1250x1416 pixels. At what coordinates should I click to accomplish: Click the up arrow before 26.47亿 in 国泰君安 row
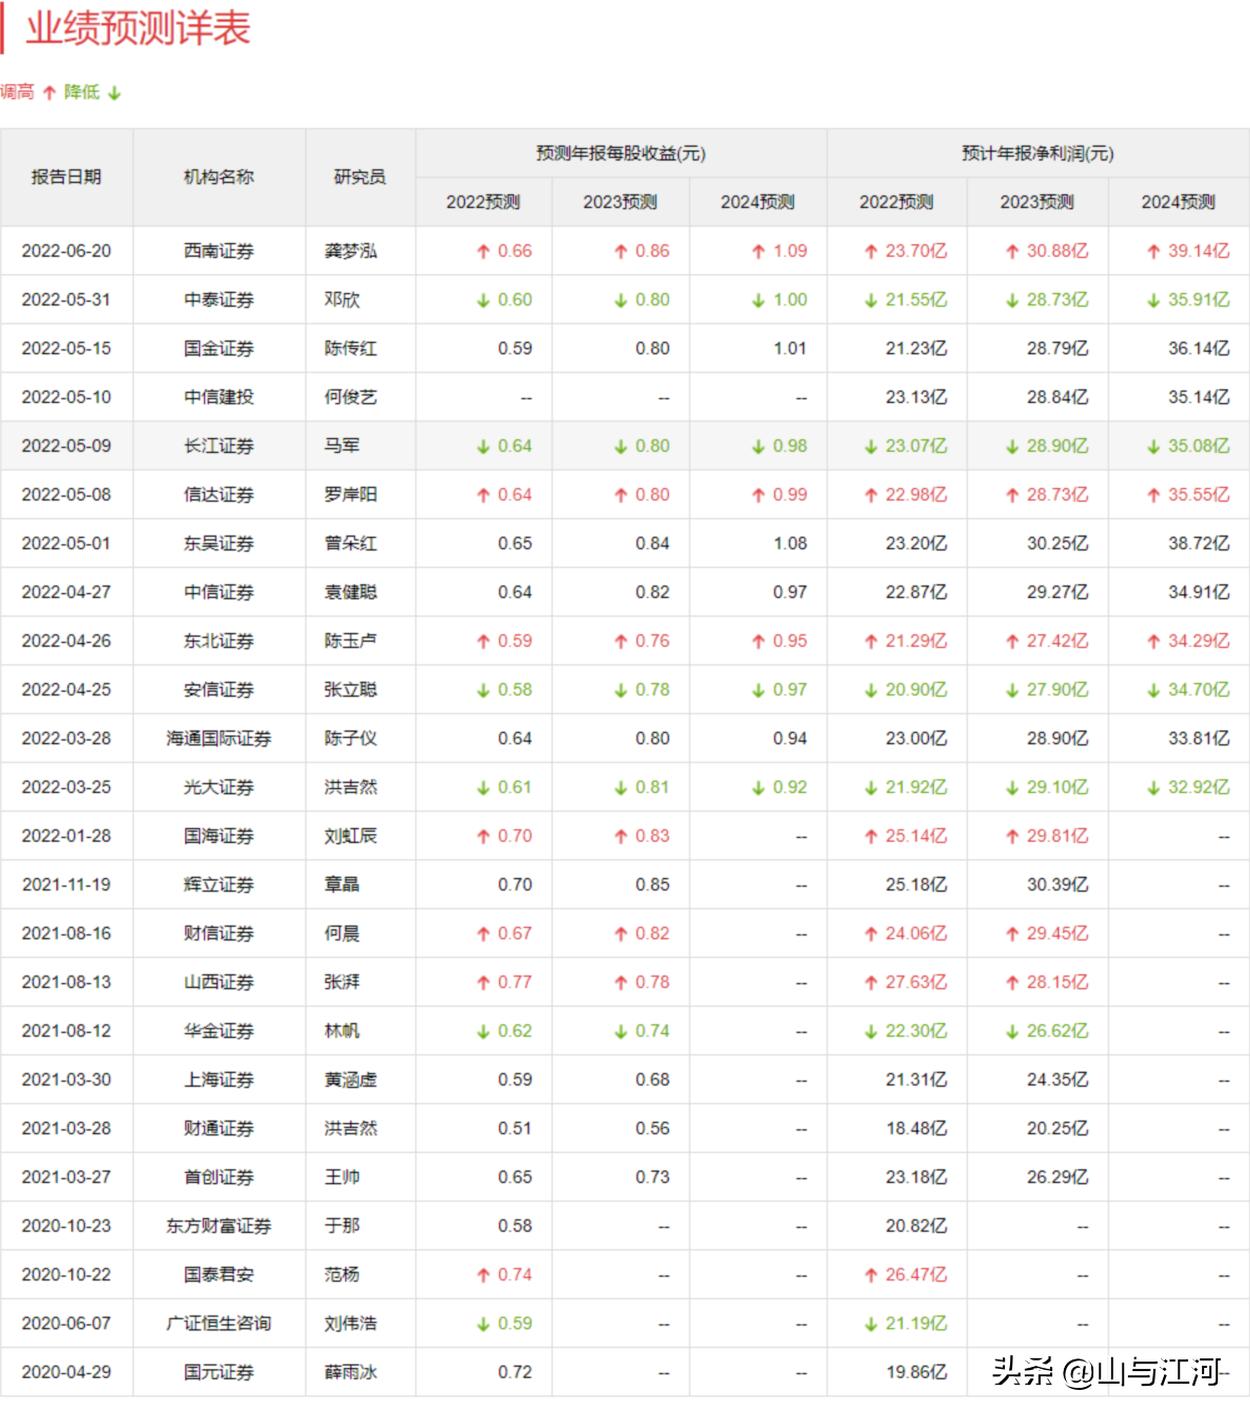871,1276
